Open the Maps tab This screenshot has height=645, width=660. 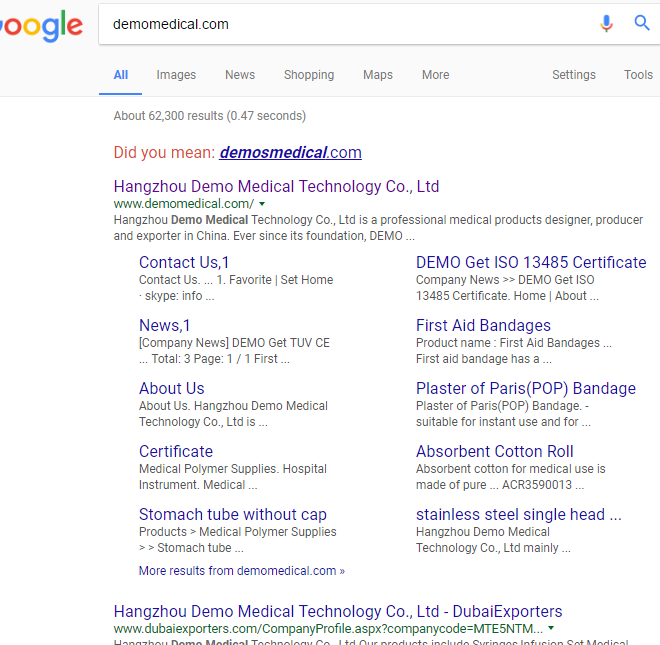point(378,75)
